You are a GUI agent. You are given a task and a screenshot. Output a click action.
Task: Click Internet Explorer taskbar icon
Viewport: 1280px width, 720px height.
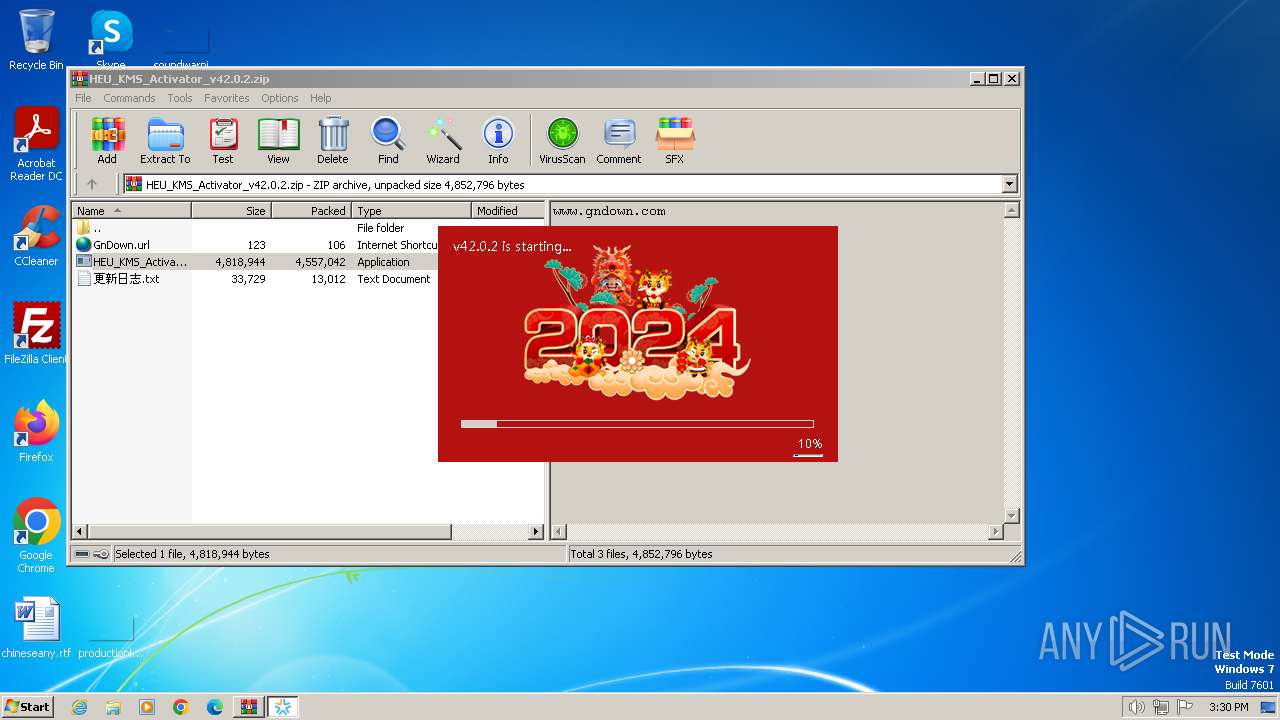[x=79, y=707]
